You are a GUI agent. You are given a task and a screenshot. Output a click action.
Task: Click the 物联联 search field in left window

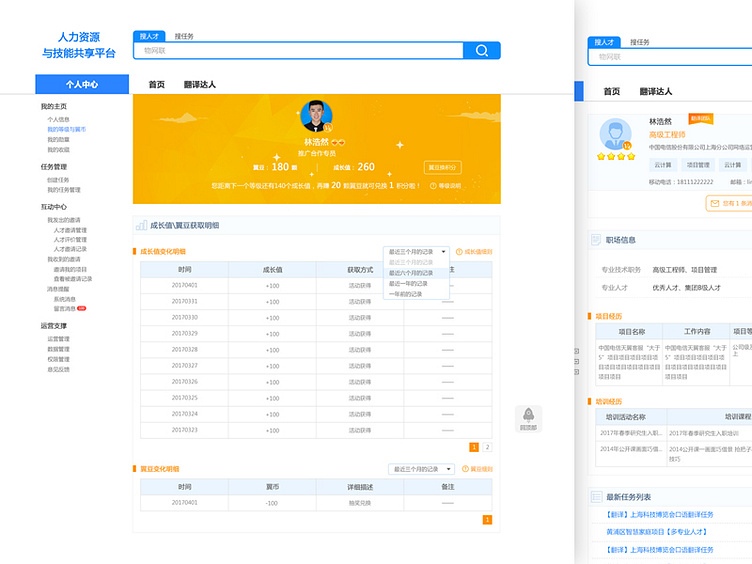click(x=298, y=50)
